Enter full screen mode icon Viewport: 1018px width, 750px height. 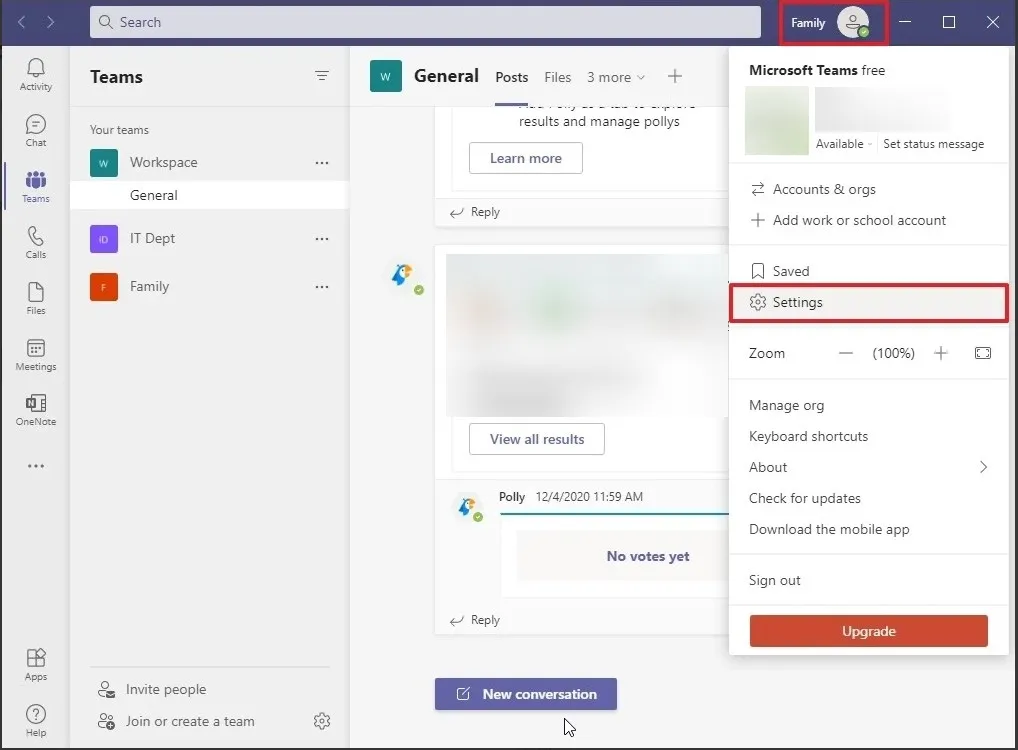[983, 353]
